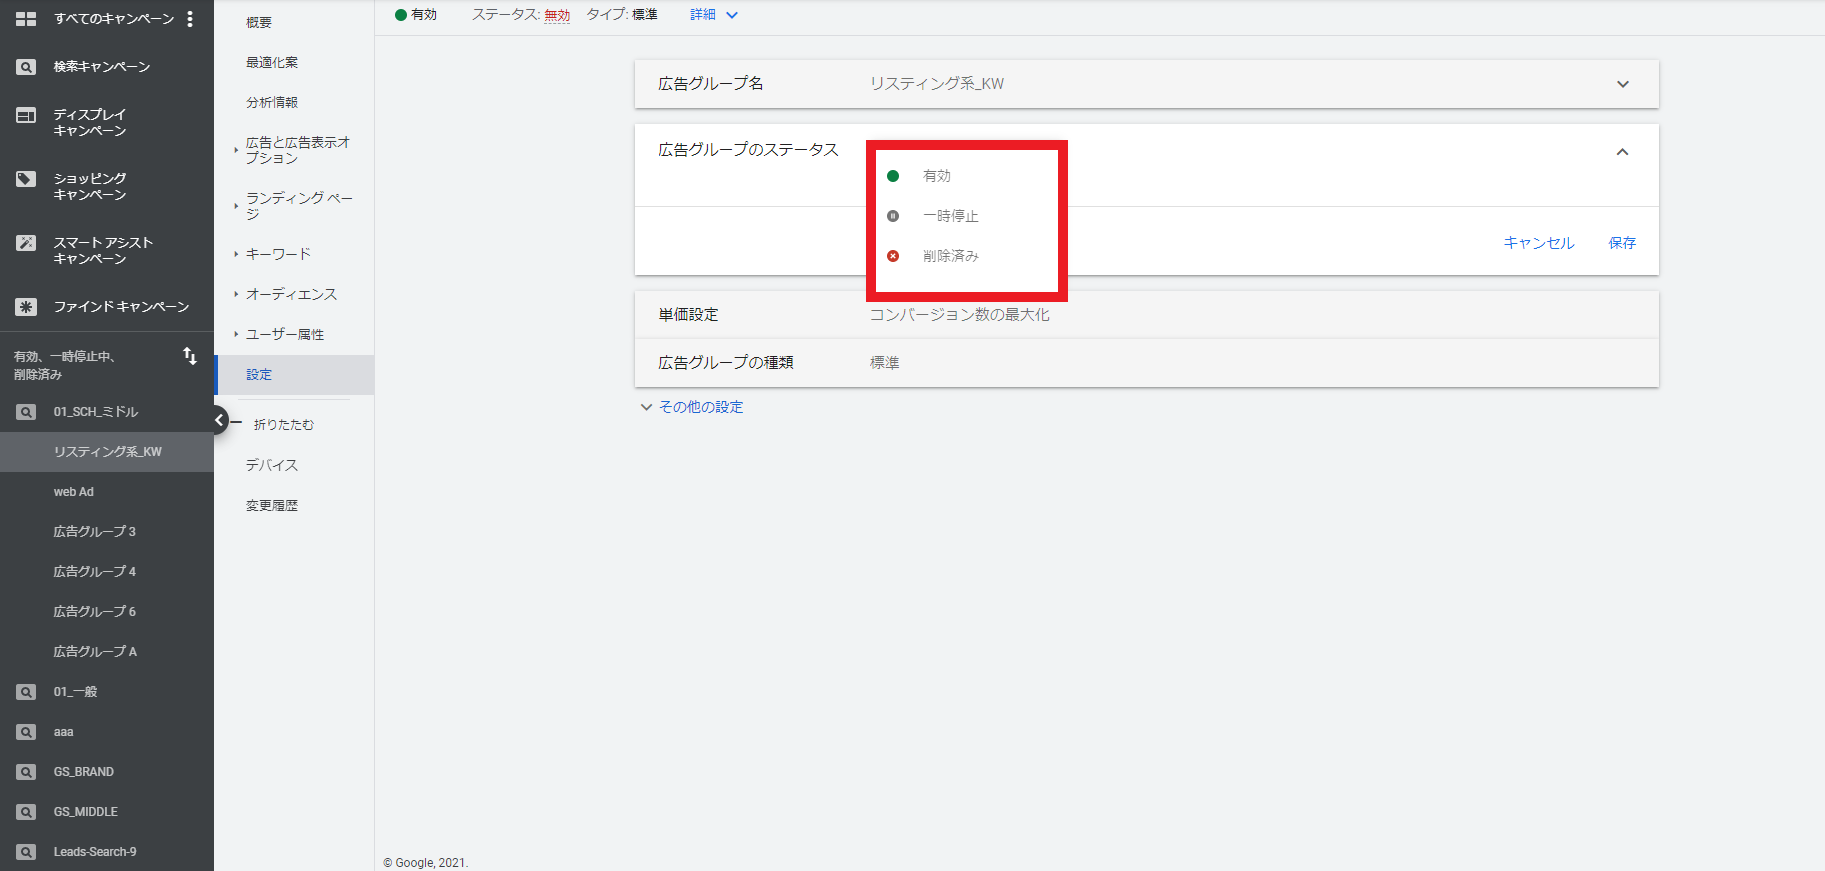Click the search icon beside 01_SCH_ミドル
This screenshot has height=871, width=1825.
(x=26, y=412)
